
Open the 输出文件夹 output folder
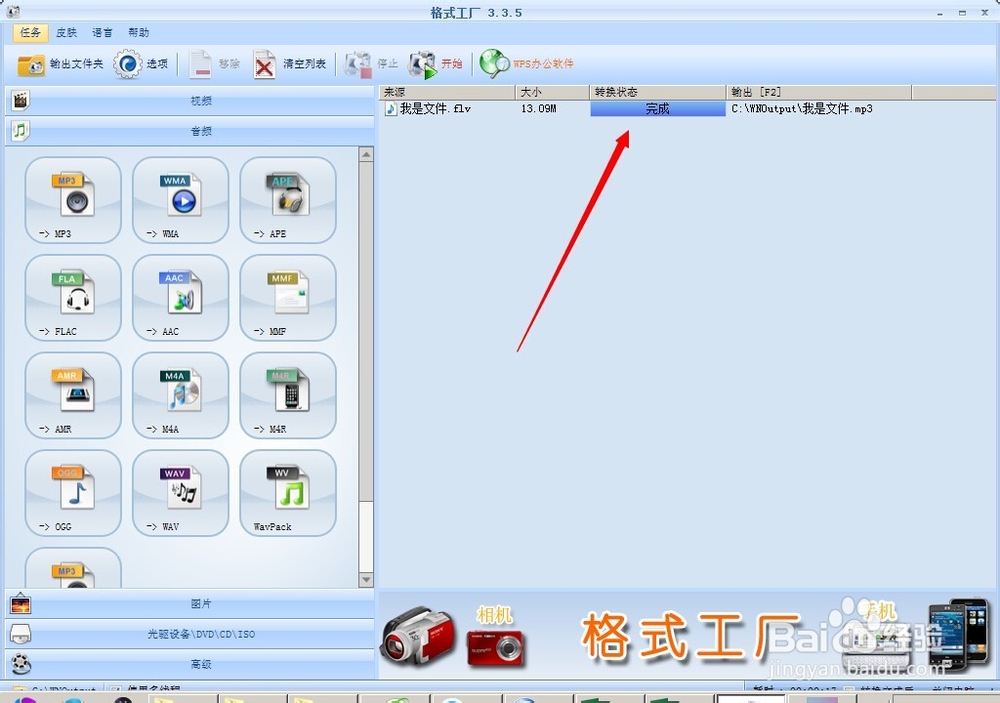coord(54,62)
